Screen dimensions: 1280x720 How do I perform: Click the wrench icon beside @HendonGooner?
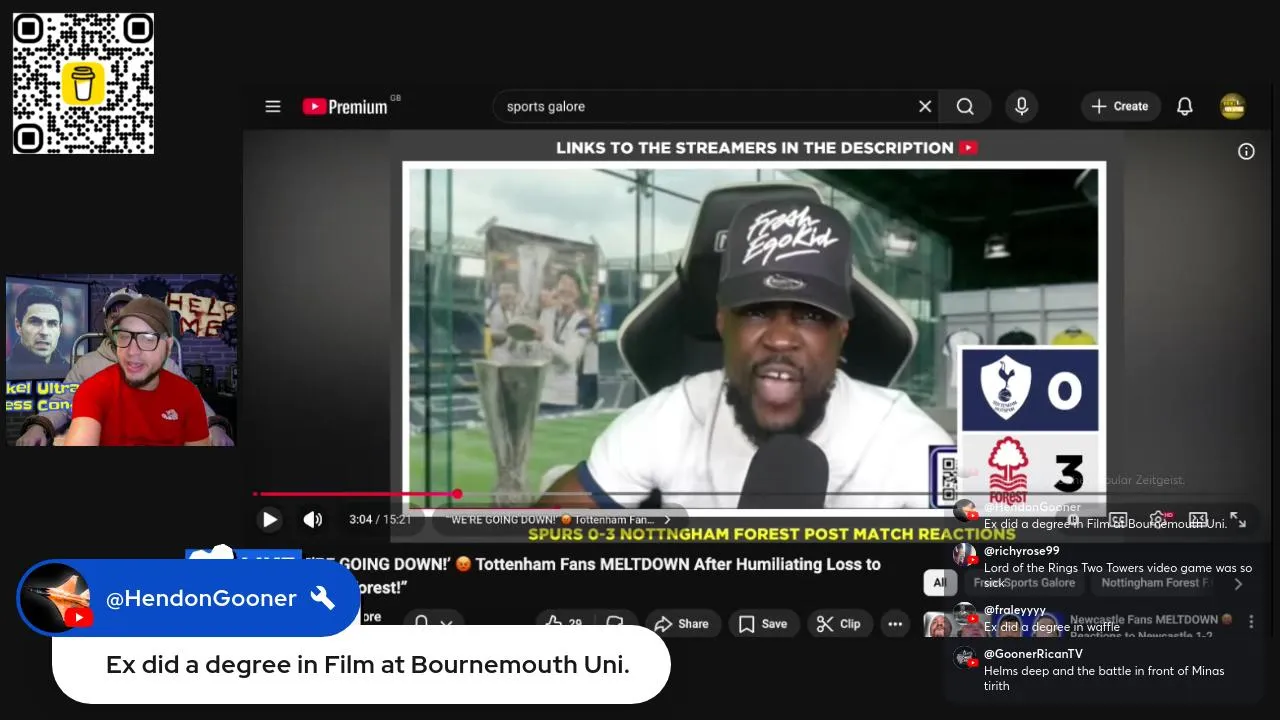pyautogui.click(x=322, y=598)
